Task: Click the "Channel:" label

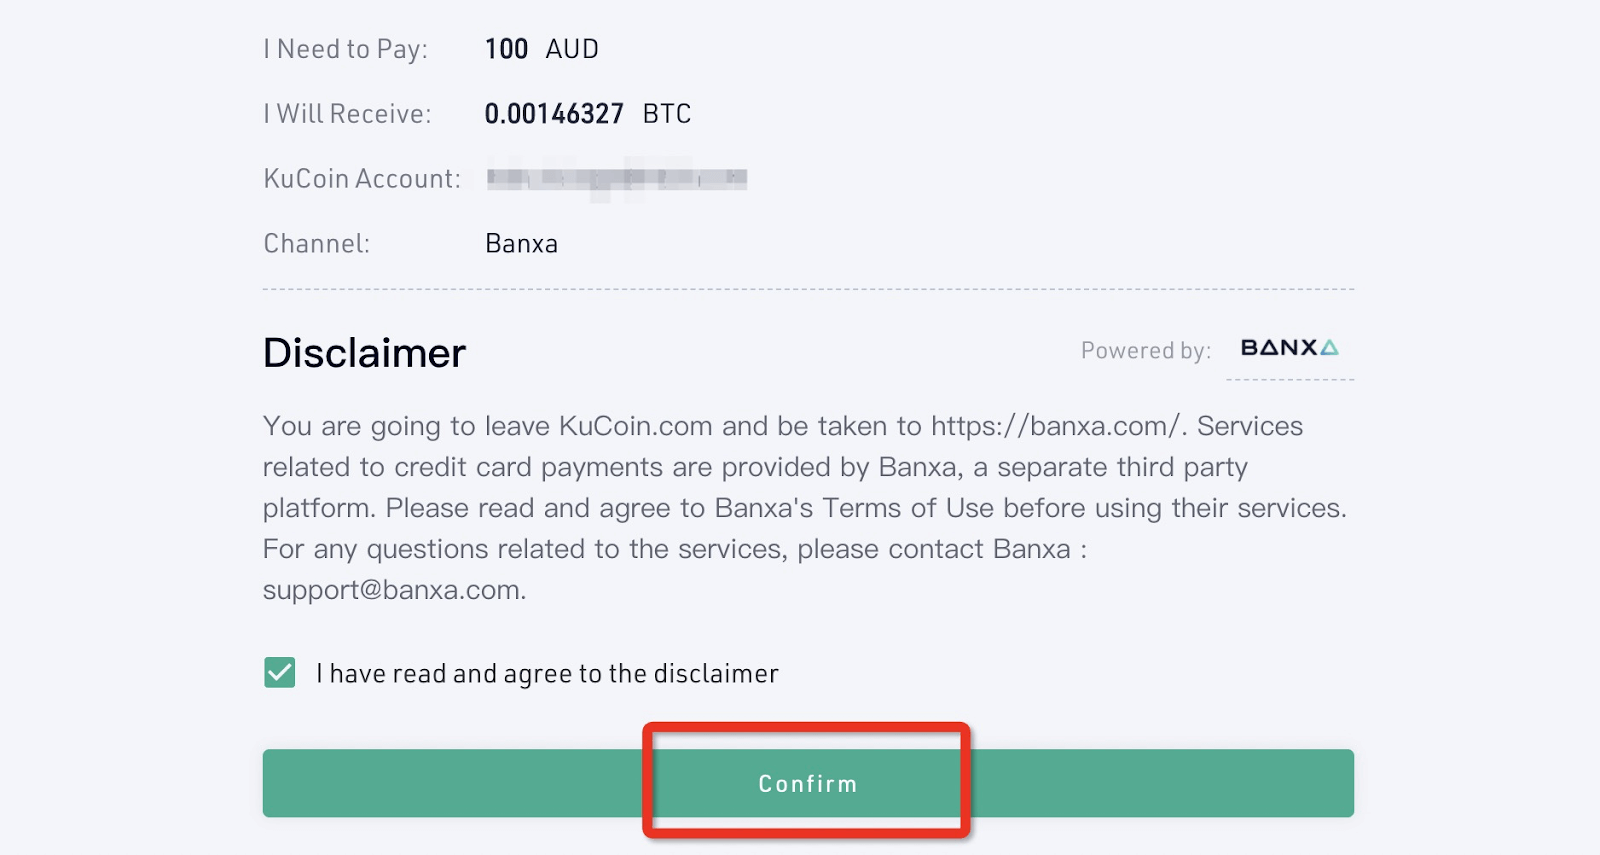Action: pos(316,244)
